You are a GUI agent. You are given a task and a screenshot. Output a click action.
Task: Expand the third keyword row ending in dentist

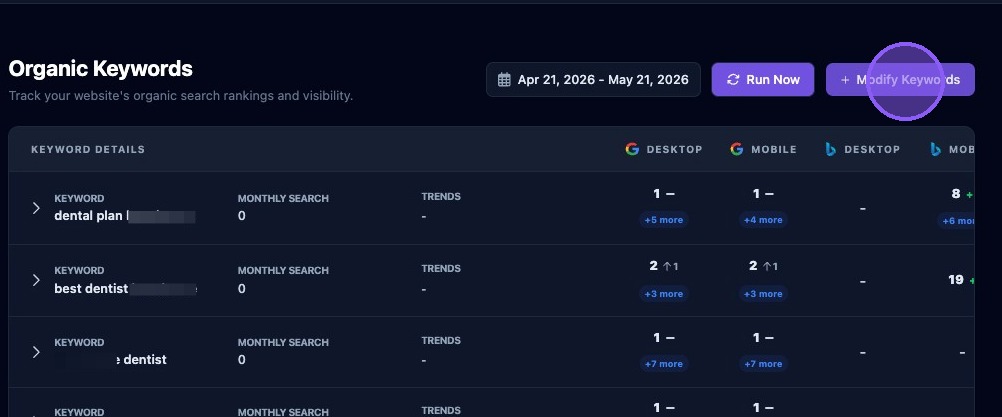(x=36, y=353)
